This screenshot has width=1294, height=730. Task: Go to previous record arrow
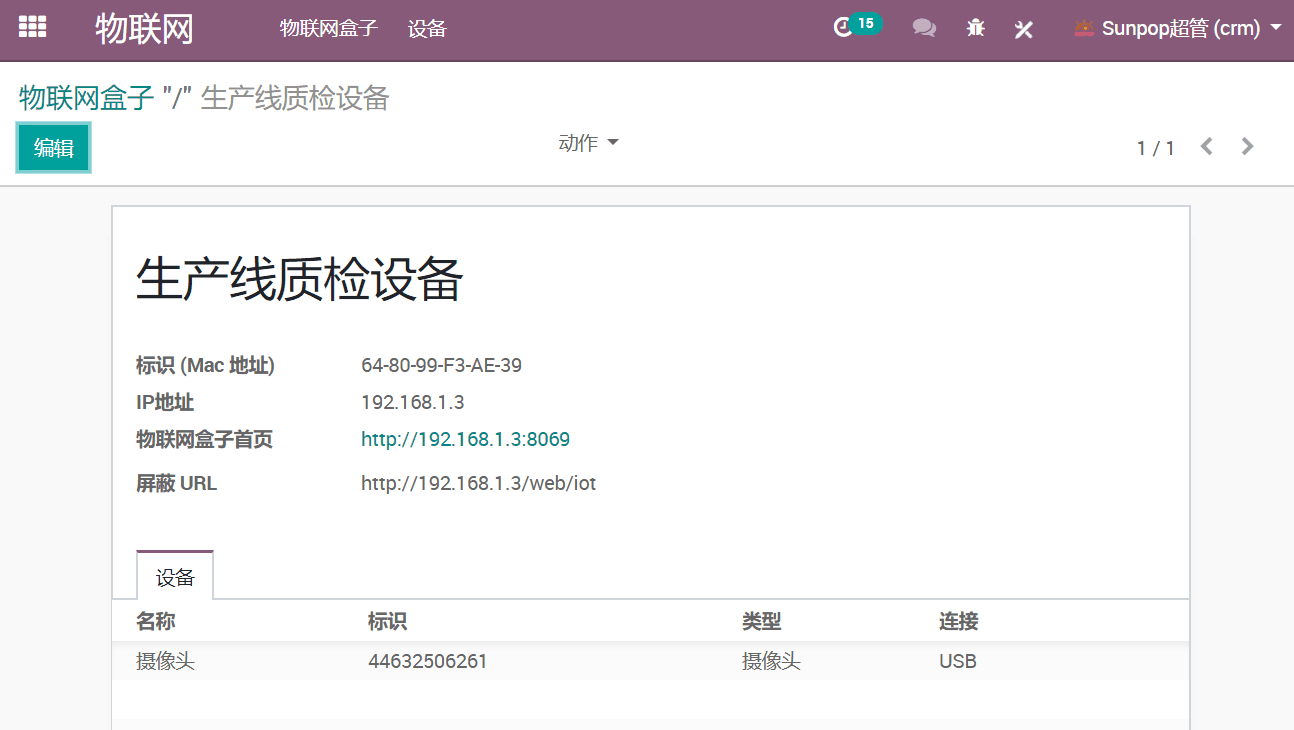click(x=1207, y=147)
